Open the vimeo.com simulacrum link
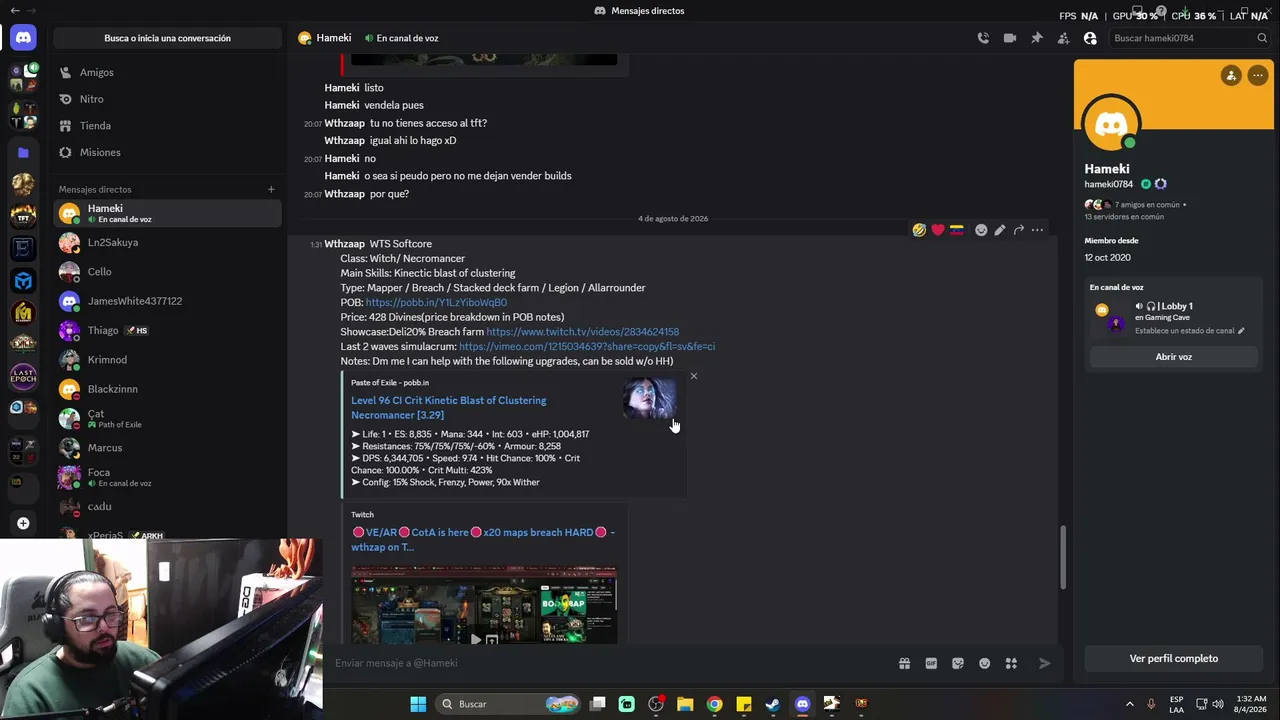 [x=587, y=346]
